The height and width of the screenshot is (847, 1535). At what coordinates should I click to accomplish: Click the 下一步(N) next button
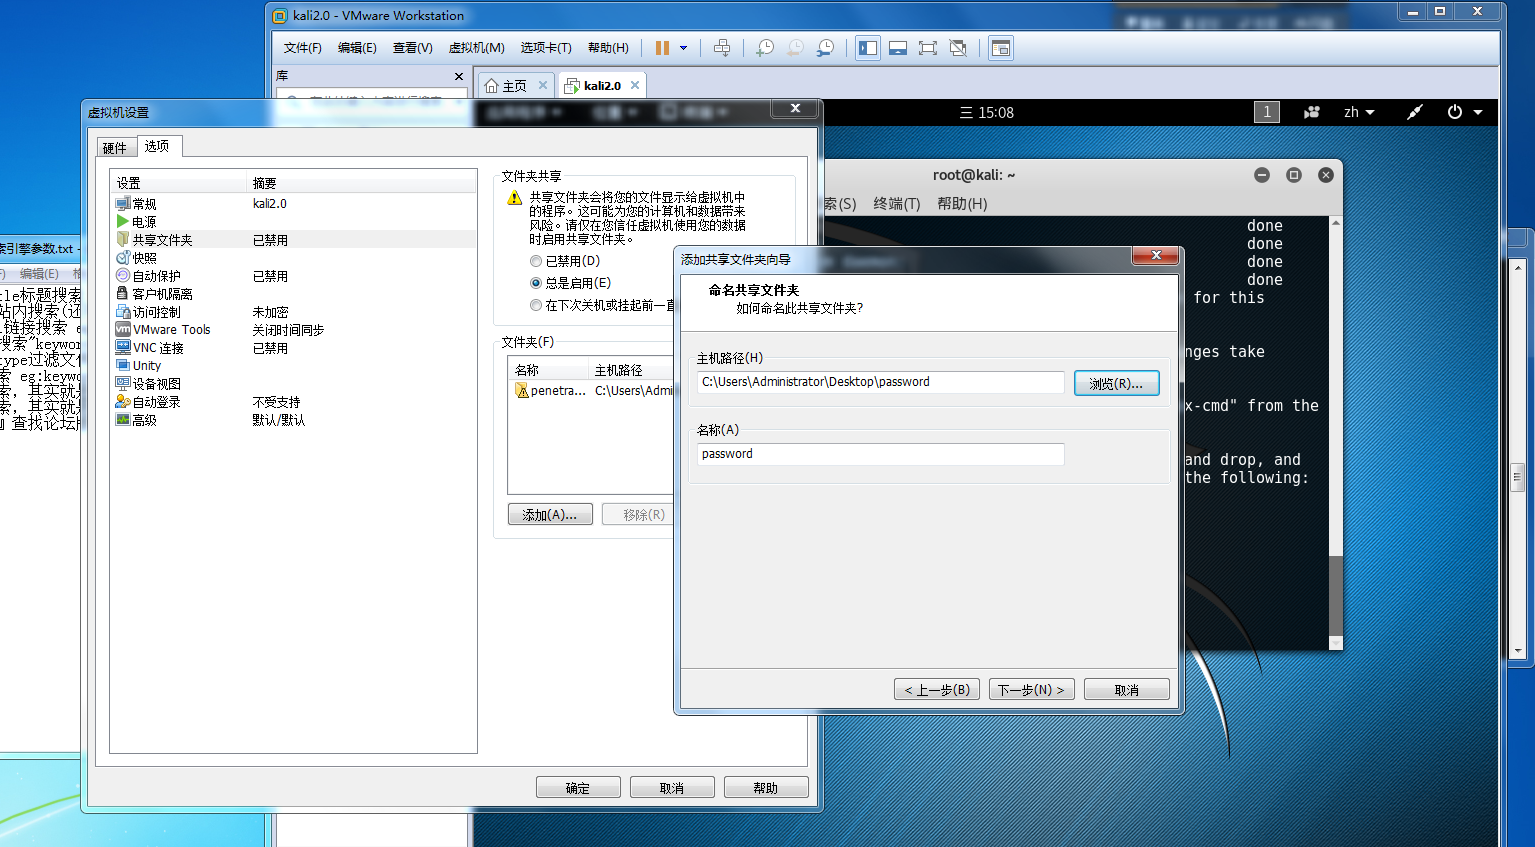1032,690
